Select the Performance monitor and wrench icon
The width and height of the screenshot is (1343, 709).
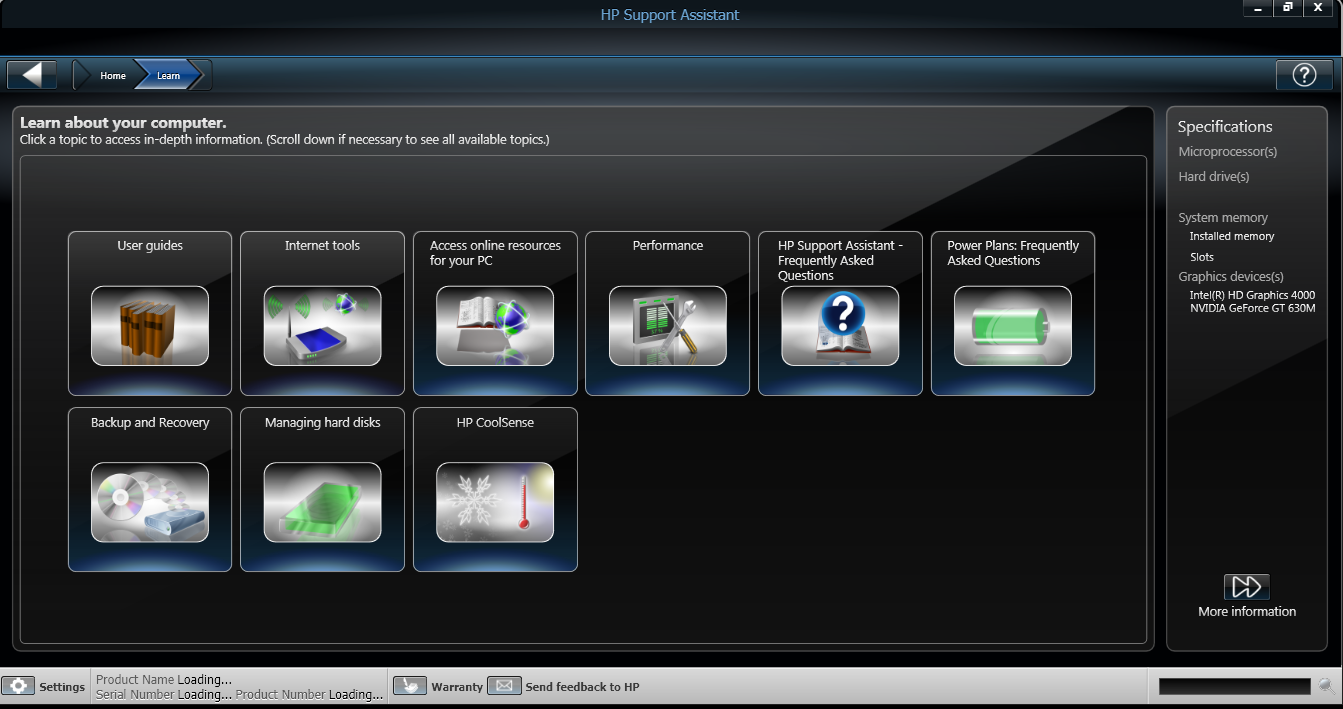(667, 325)
